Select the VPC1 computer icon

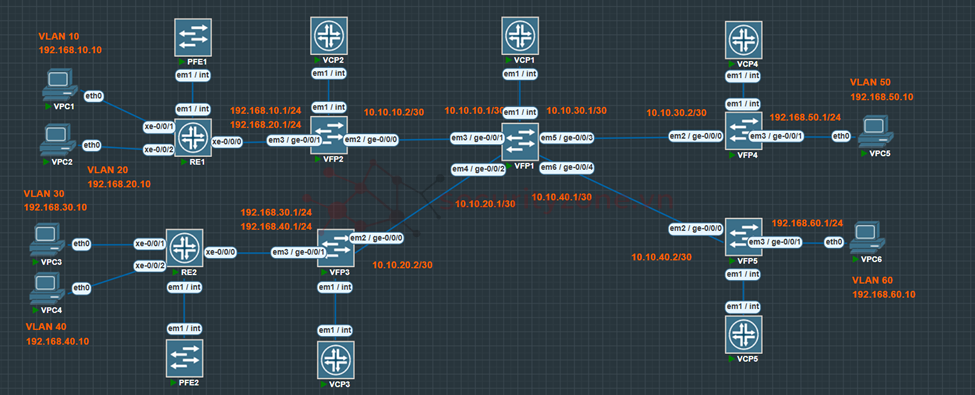click(x=62, y=86)
